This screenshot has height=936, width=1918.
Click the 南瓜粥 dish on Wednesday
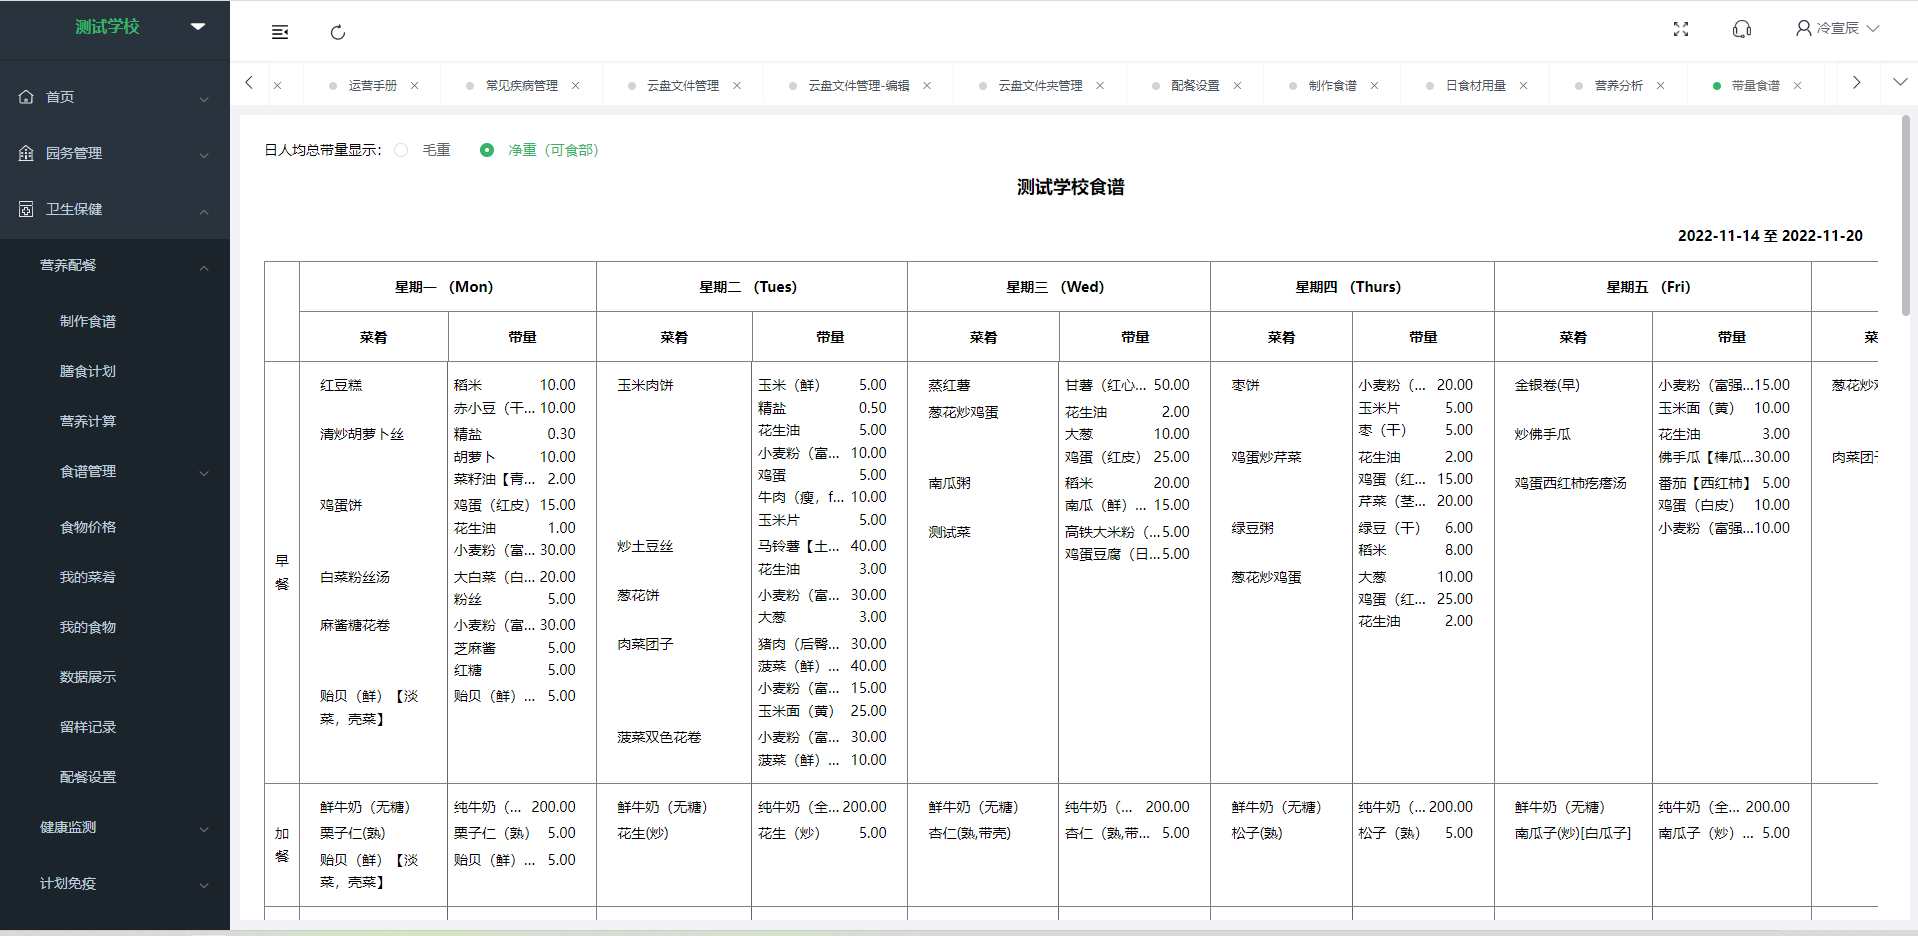pyautogui.click(x=949, y=483)
